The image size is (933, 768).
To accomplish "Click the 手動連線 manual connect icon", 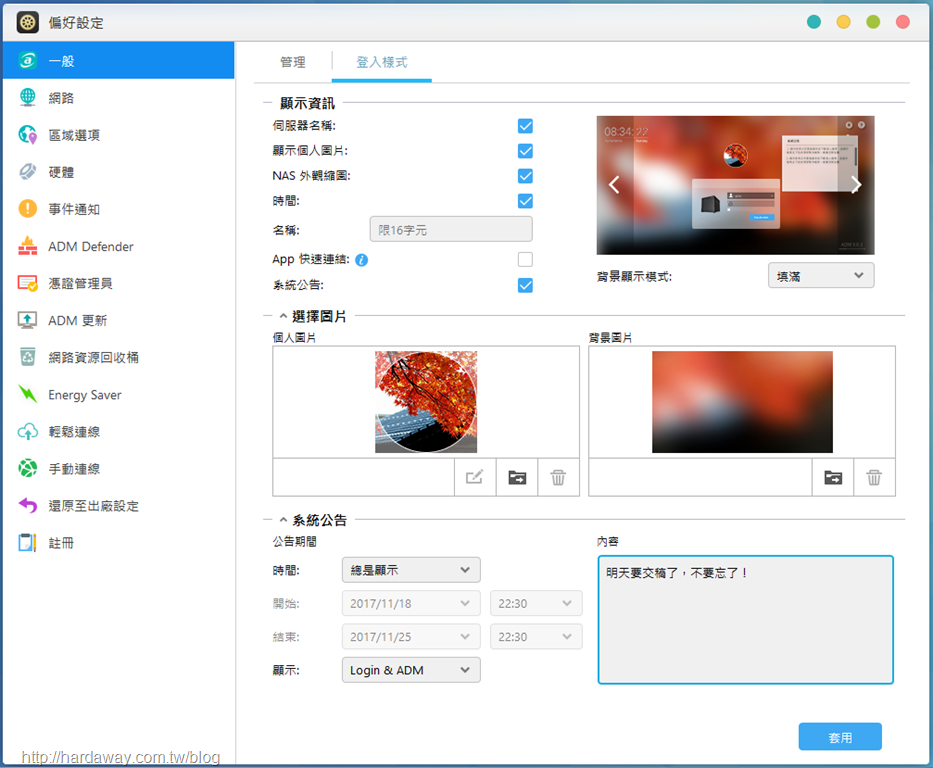I will coord(27,468).
